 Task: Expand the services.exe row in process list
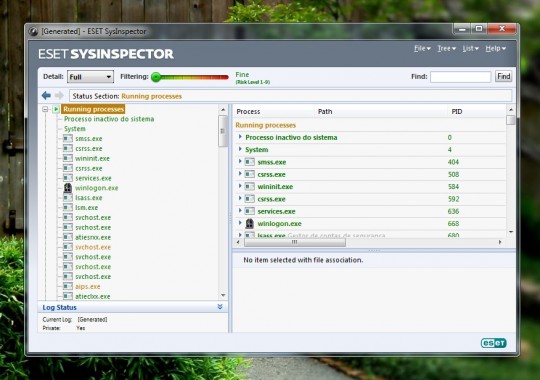click(240, 210)
